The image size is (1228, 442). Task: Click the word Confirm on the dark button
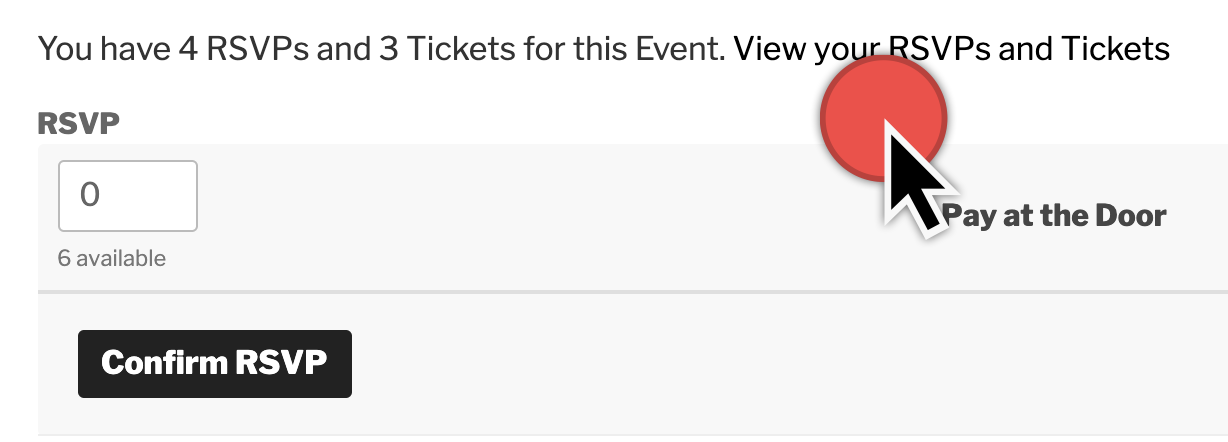(x=164, y=363)
